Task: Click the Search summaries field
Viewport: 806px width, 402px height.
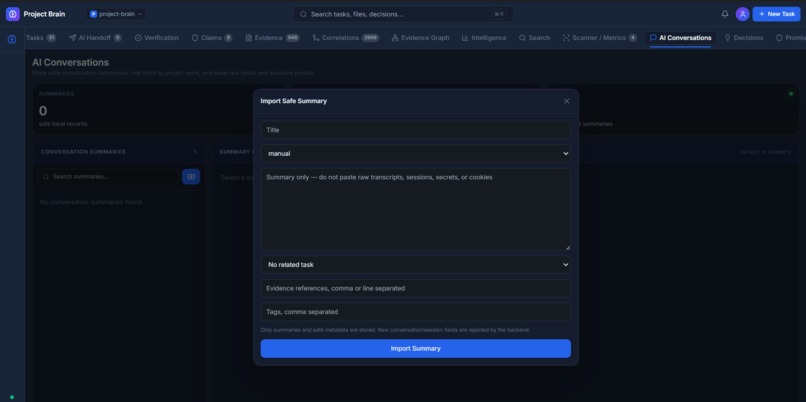Action: [108, 177]
